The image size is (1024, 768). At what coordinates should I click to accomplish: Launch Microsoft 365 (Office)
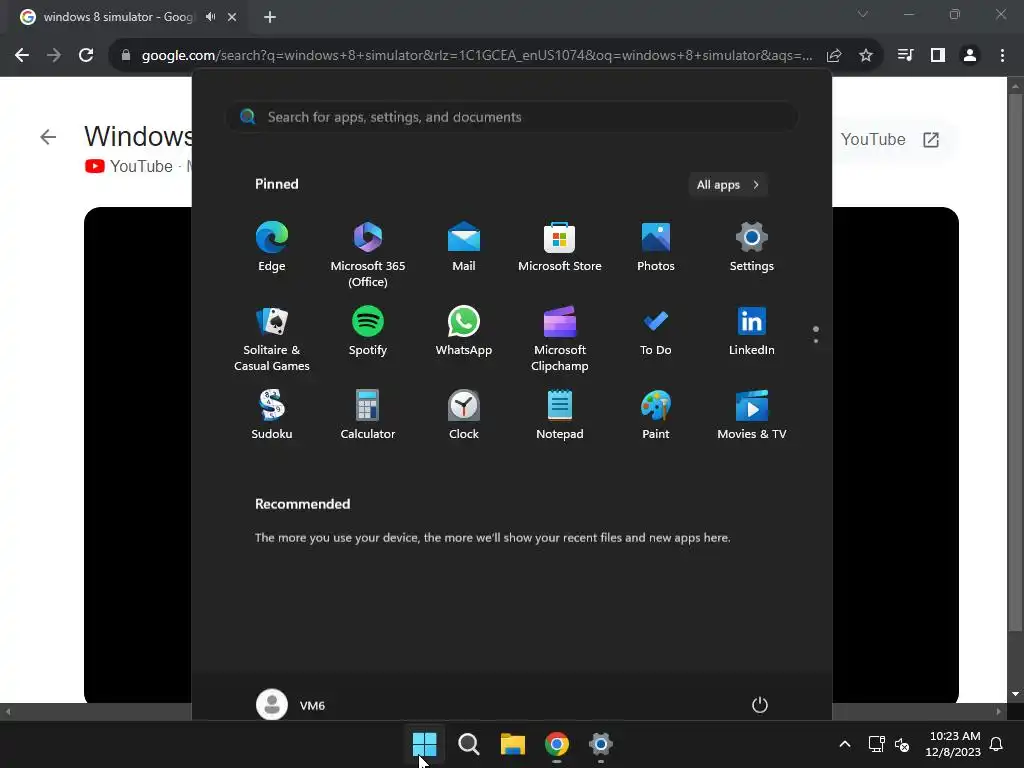pyautogui.click(x=368, y=255)
